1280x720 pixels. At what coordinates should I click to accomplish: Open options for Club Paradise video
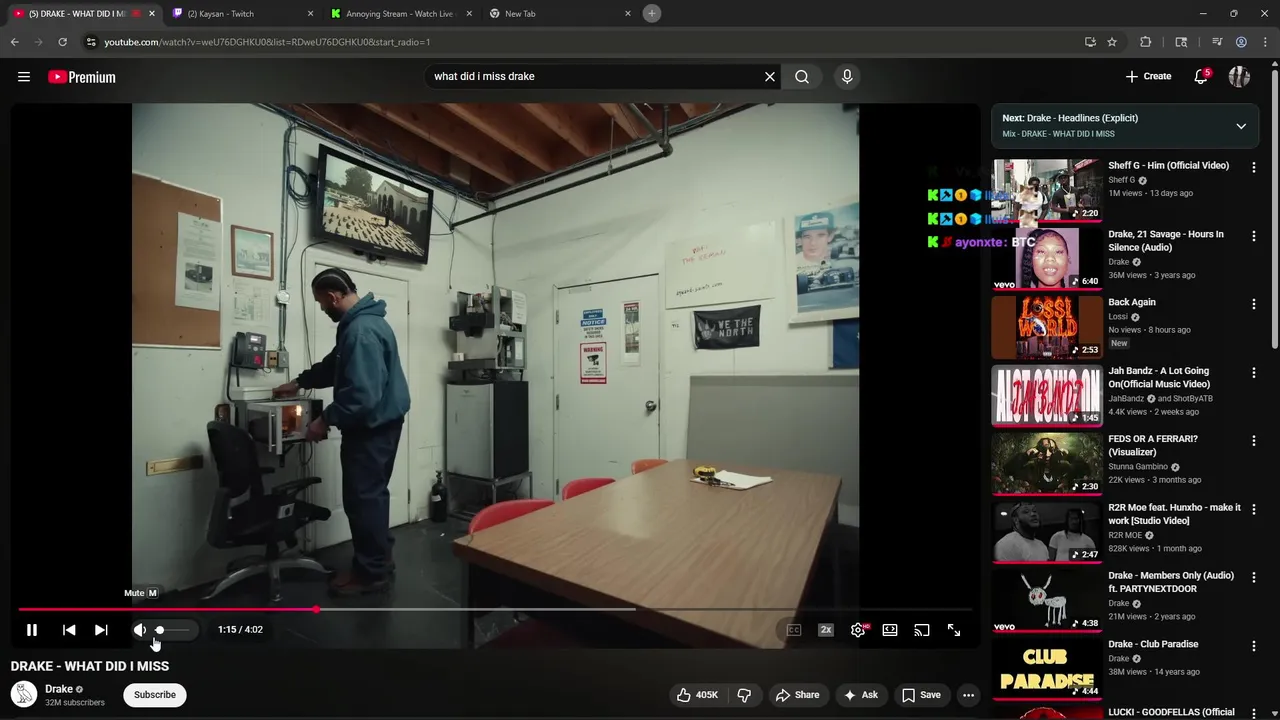click(x=1253, y=645)
